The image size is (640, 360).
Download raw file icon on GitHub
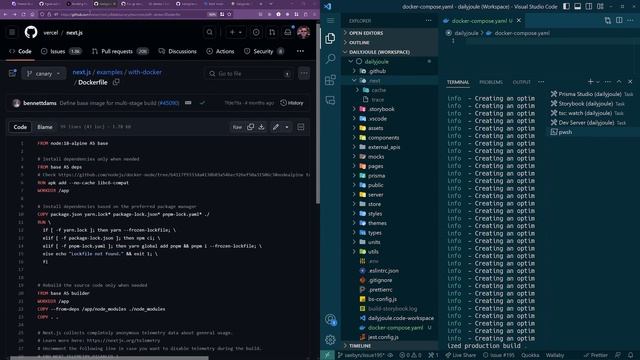point(261,127)
